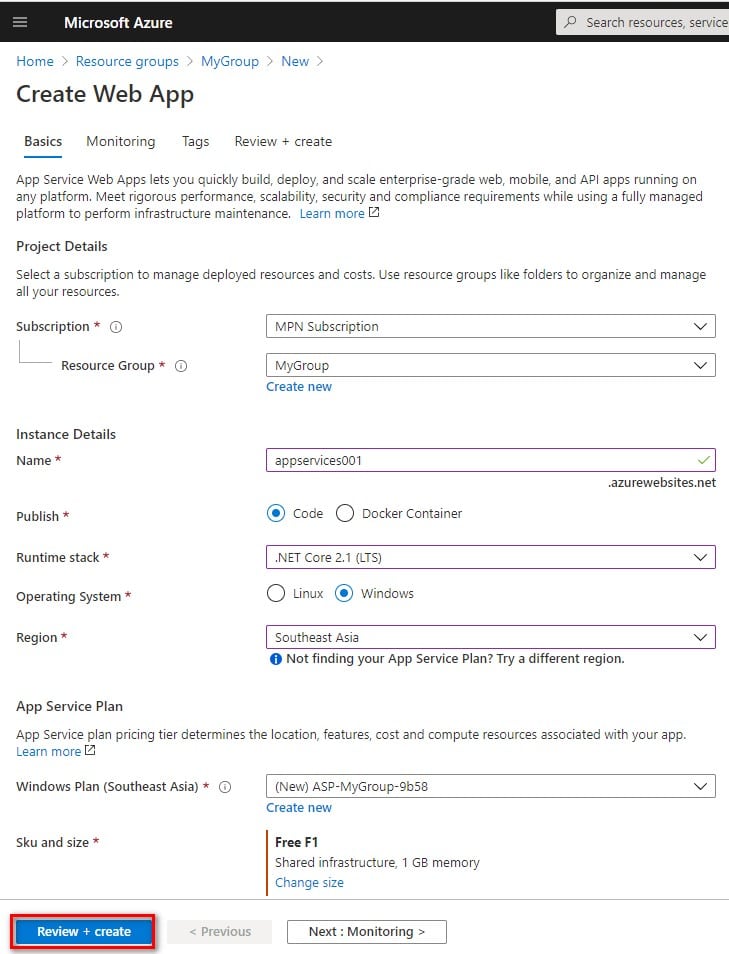Switch to the Monitoring tab
Screen dimensions: 729x954
(120, 141)
